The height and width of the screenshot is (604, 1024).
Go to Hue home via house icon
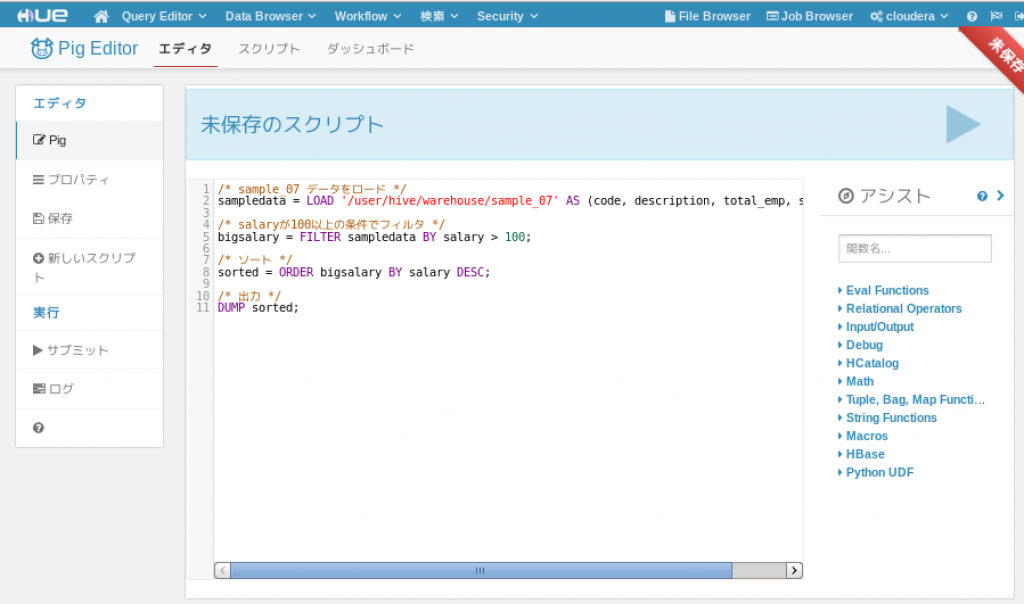(x=101, y=16)
